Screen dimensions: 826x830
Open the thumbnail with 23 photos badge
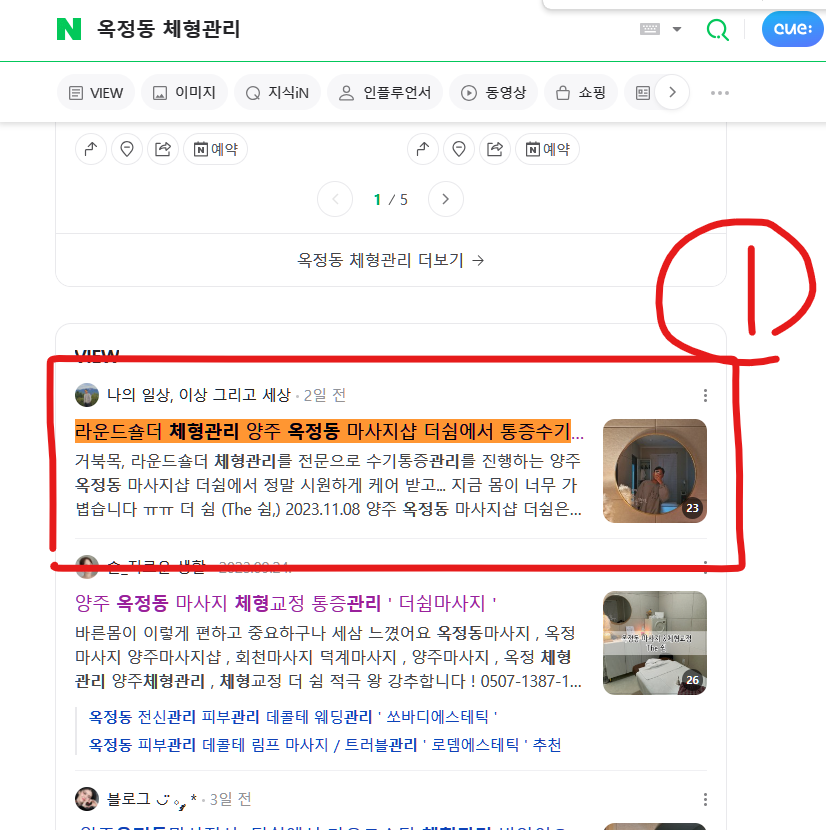point(655,471)
